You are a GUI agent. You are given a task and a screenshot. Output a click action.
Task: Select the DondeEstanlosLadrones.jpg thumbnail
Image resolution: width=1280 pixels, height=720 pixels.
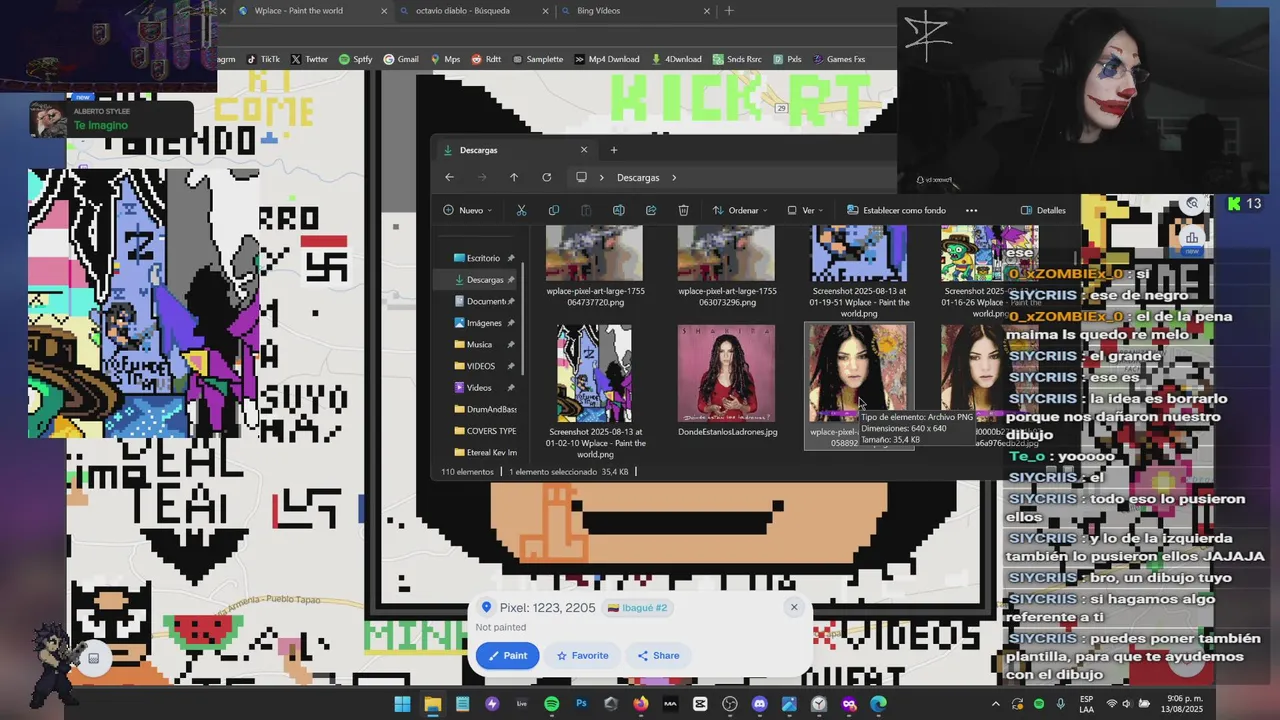pos(726,373)
